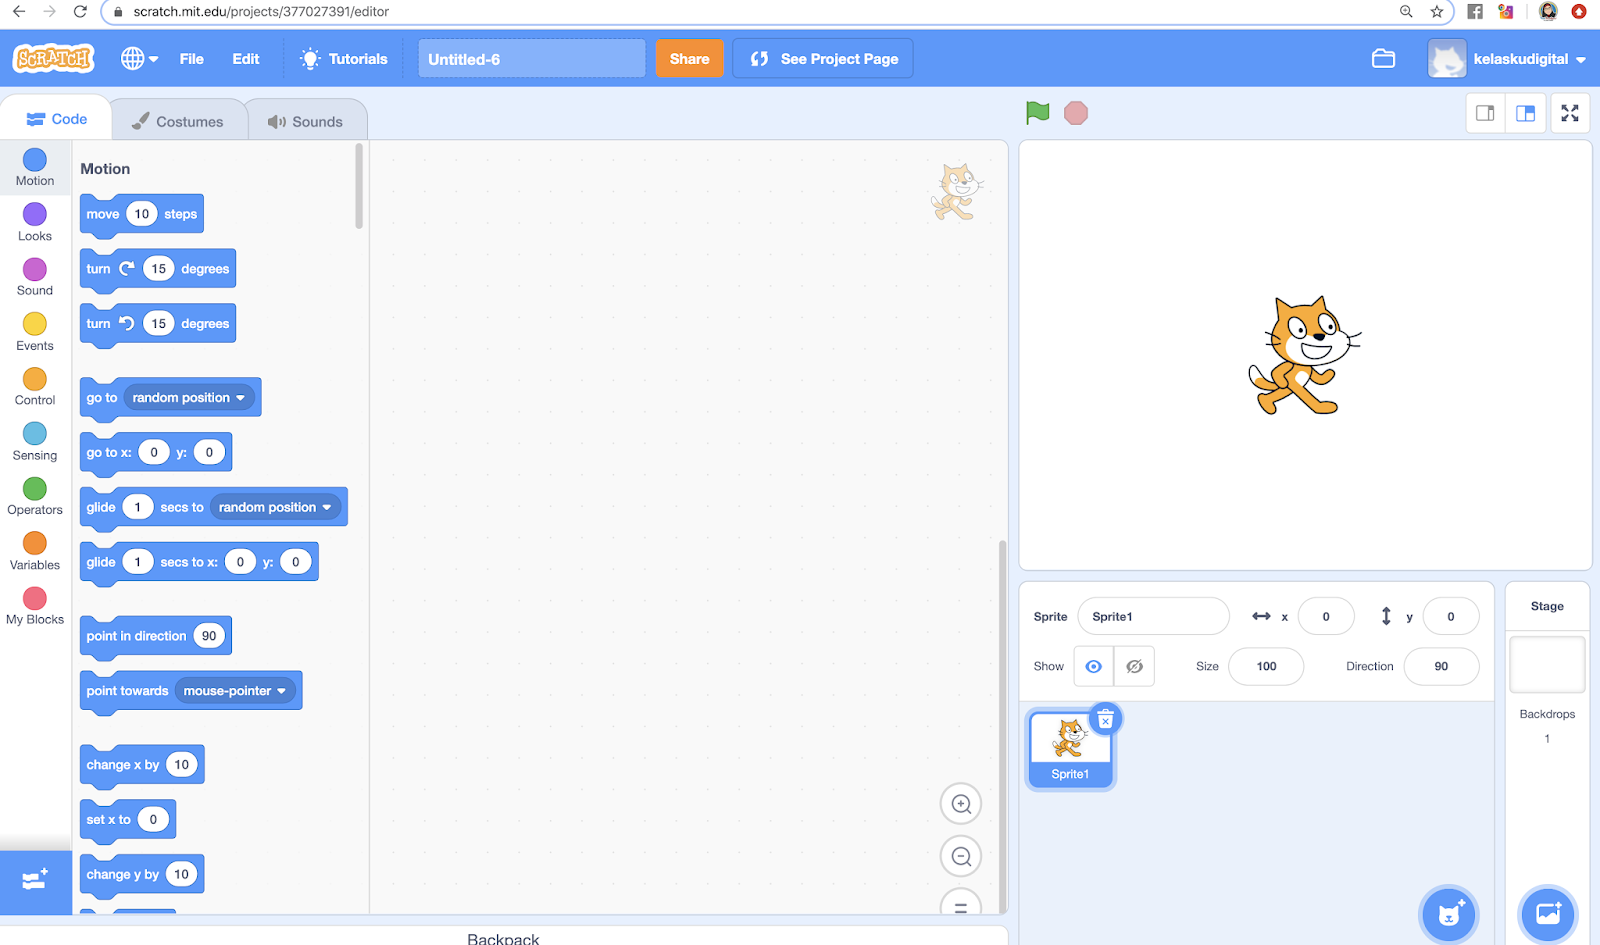Viewport: 1600px width, 945px height.
Task: Edit the sprite name field Sprite1
Action: pyautogui.click(x=1153, y=616)
